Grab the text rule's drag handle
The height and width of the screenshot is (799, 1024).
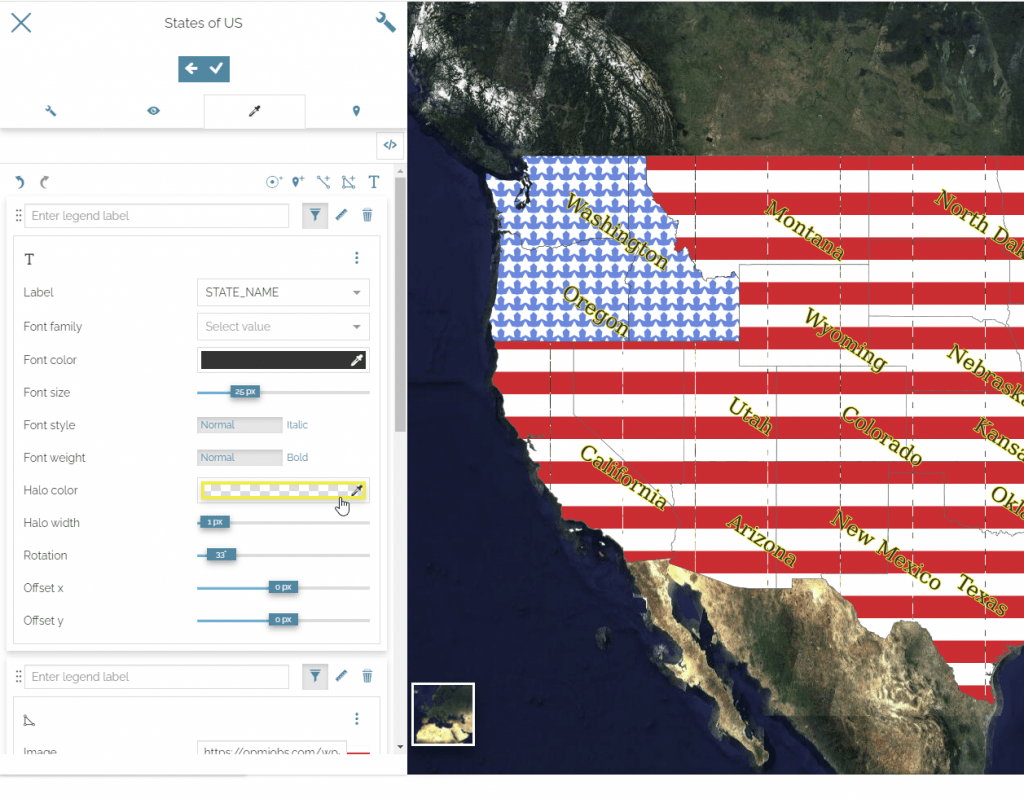point(18,215)
